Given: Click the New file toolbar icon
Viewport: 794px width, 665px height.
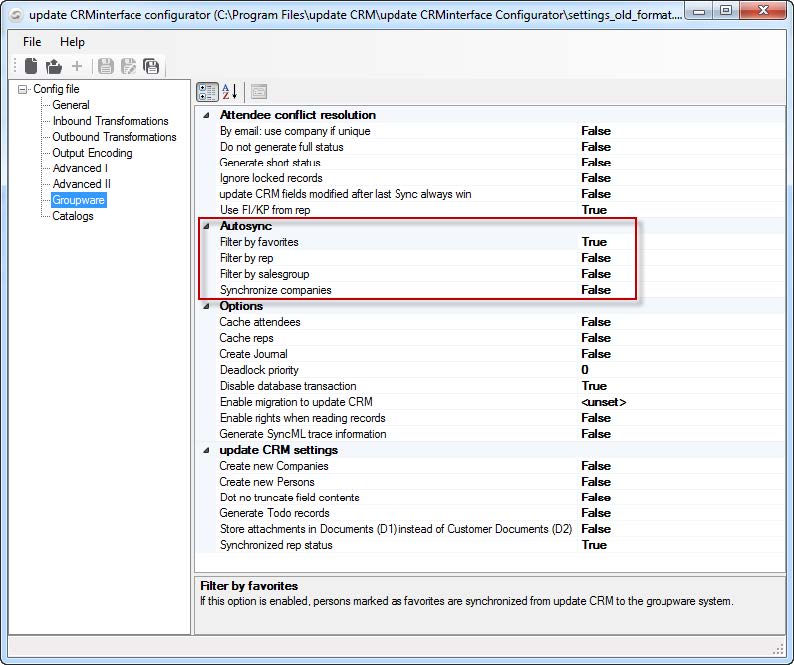Looking at the screenshot, I should [31, 66].
